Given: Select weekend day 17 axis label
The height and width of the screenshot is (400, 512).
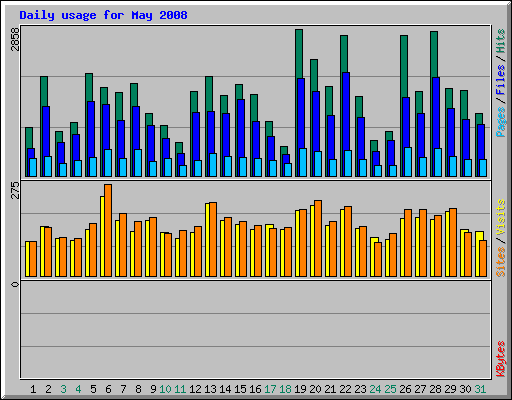Looking at the screenshot, I should (x=270, y=389).
